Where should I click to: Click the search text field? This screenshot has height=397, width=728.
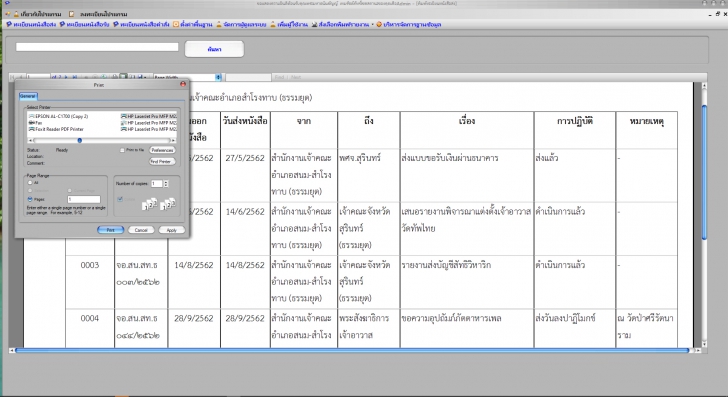pos(97,47)
